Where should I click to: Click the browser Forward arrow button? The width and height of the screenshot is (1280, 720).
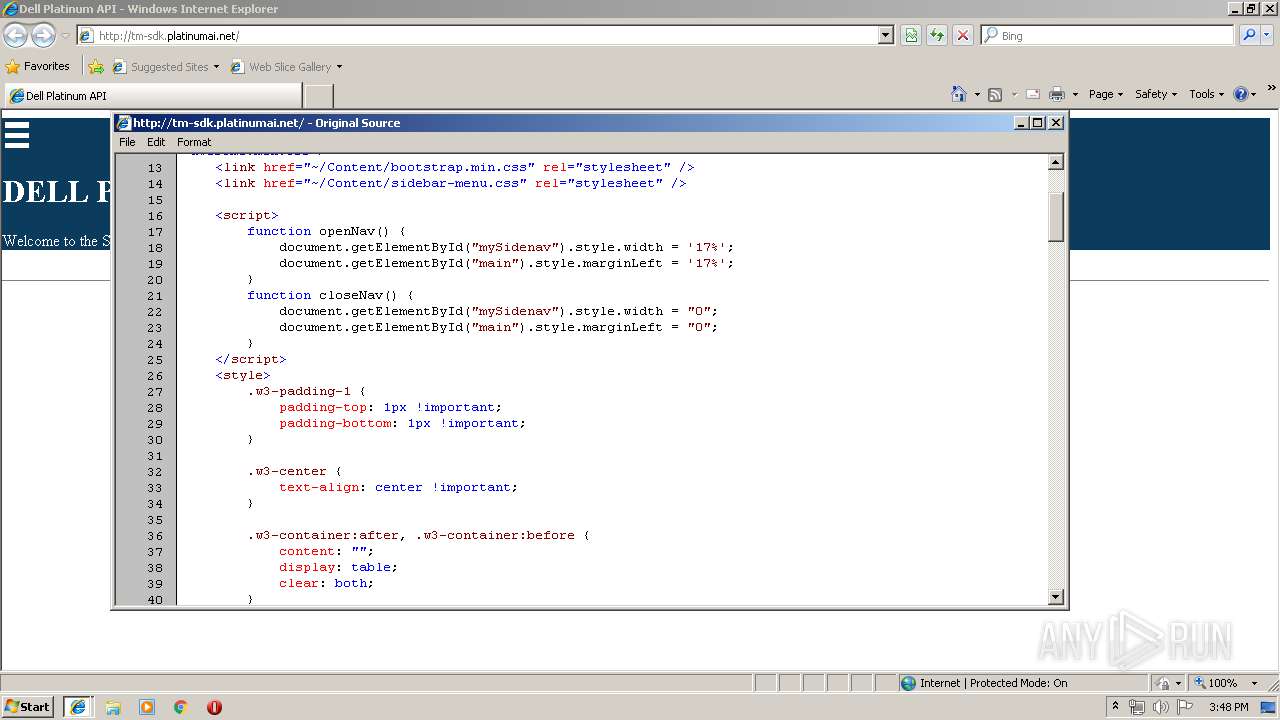click(x=43, y=36)
